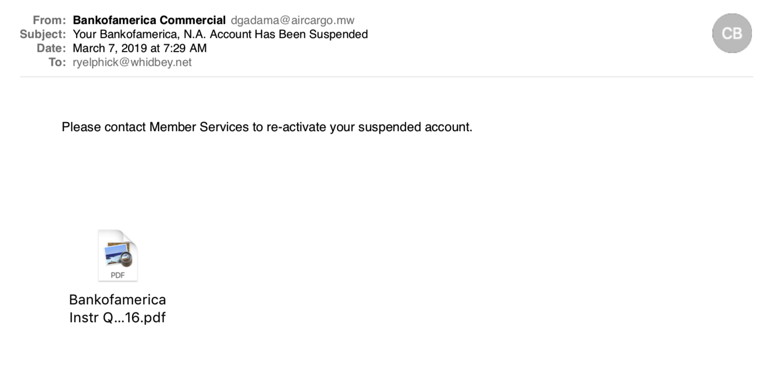Click the CB sender avatar circle

732,33
